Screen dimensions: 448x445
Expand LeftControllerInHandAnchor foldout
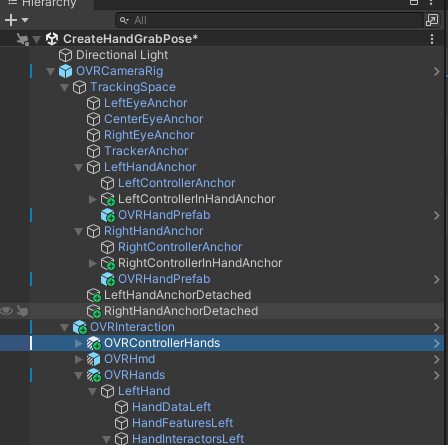93,199
